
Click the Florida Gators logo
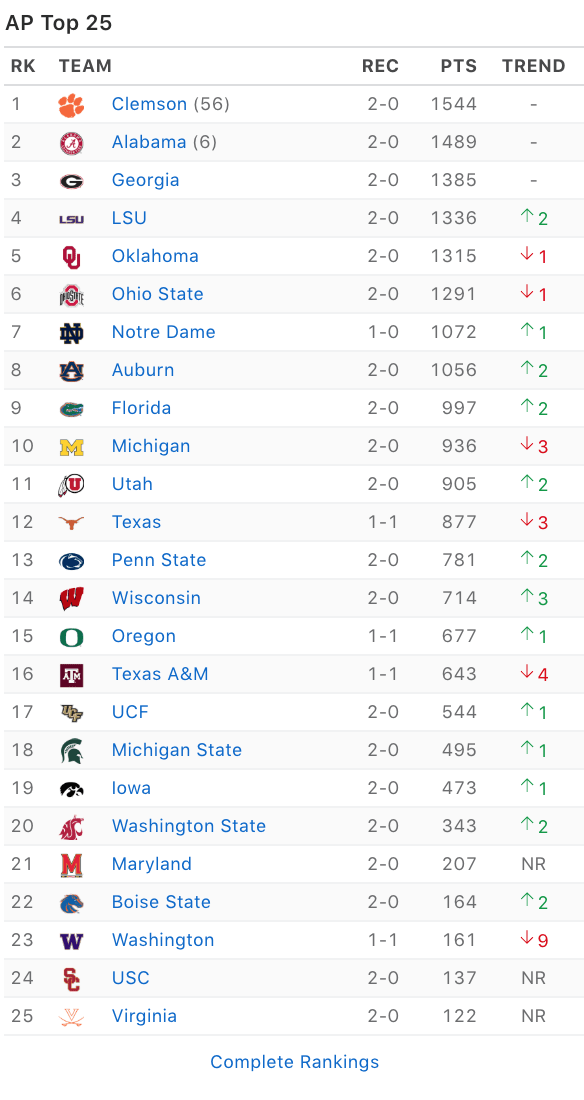71,408
